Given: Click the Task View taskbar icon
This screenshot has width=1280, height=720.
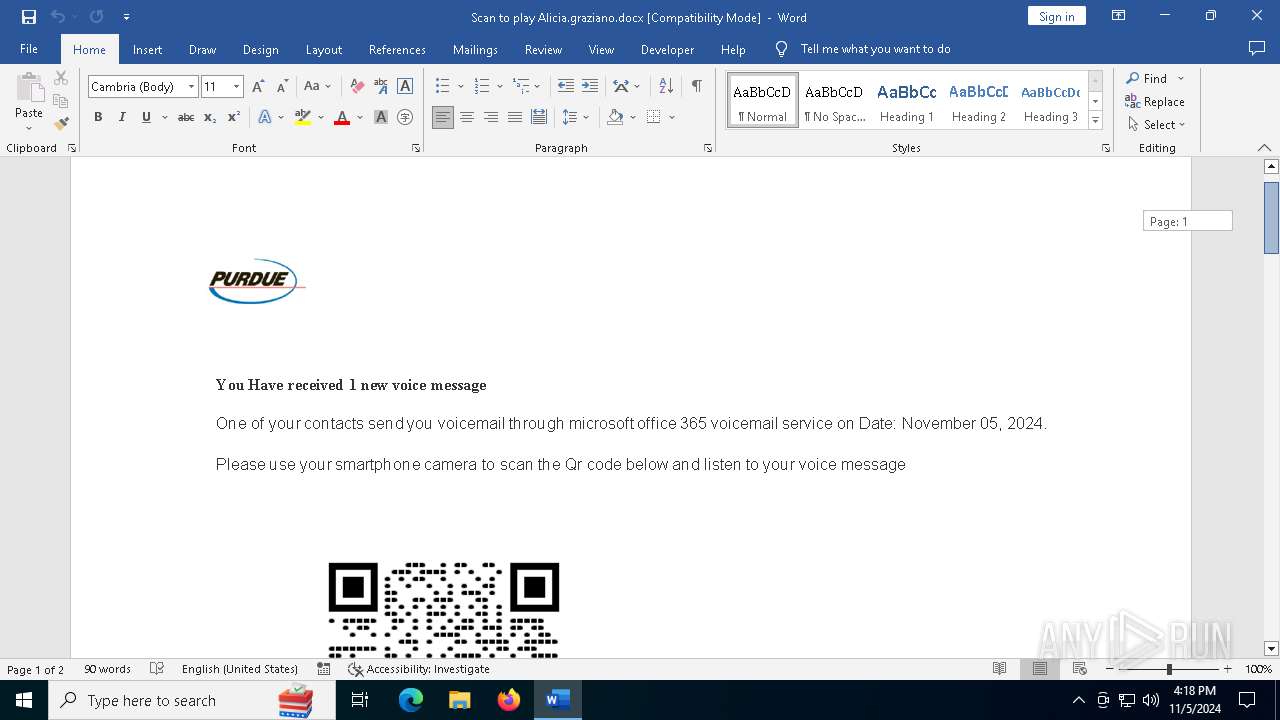Looking at the screenshot, I should 360,700.
